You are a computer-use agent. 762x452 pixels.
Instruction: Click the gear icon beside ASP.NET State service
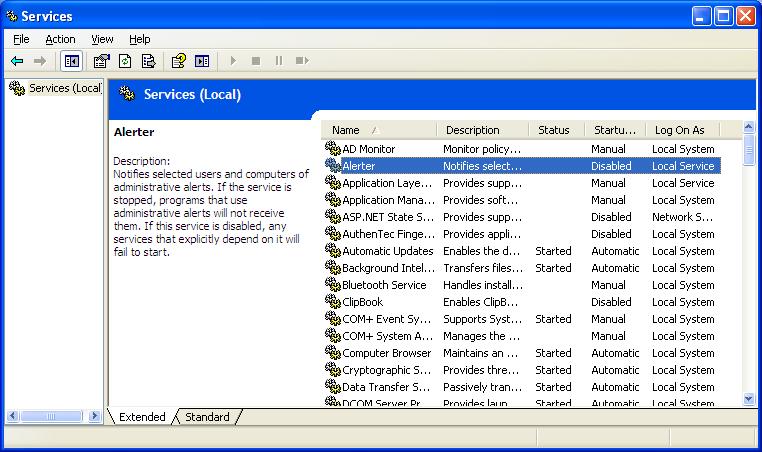pos(333,216)
